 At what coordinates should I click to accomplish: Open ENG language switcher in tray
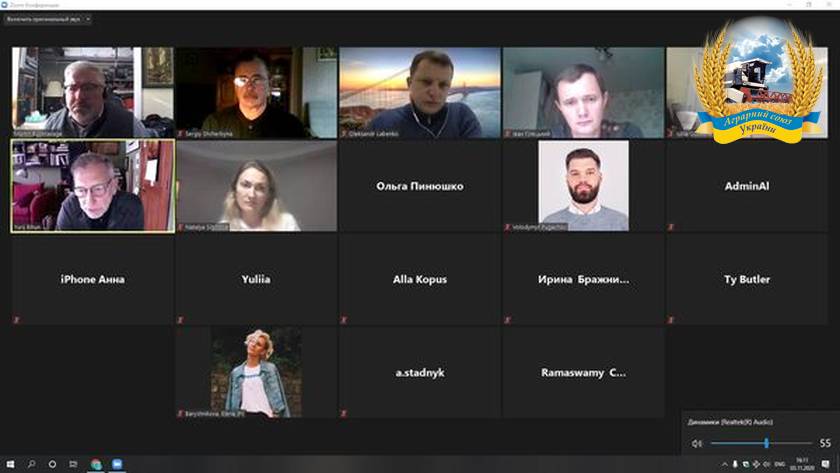(x=779, y=464)
